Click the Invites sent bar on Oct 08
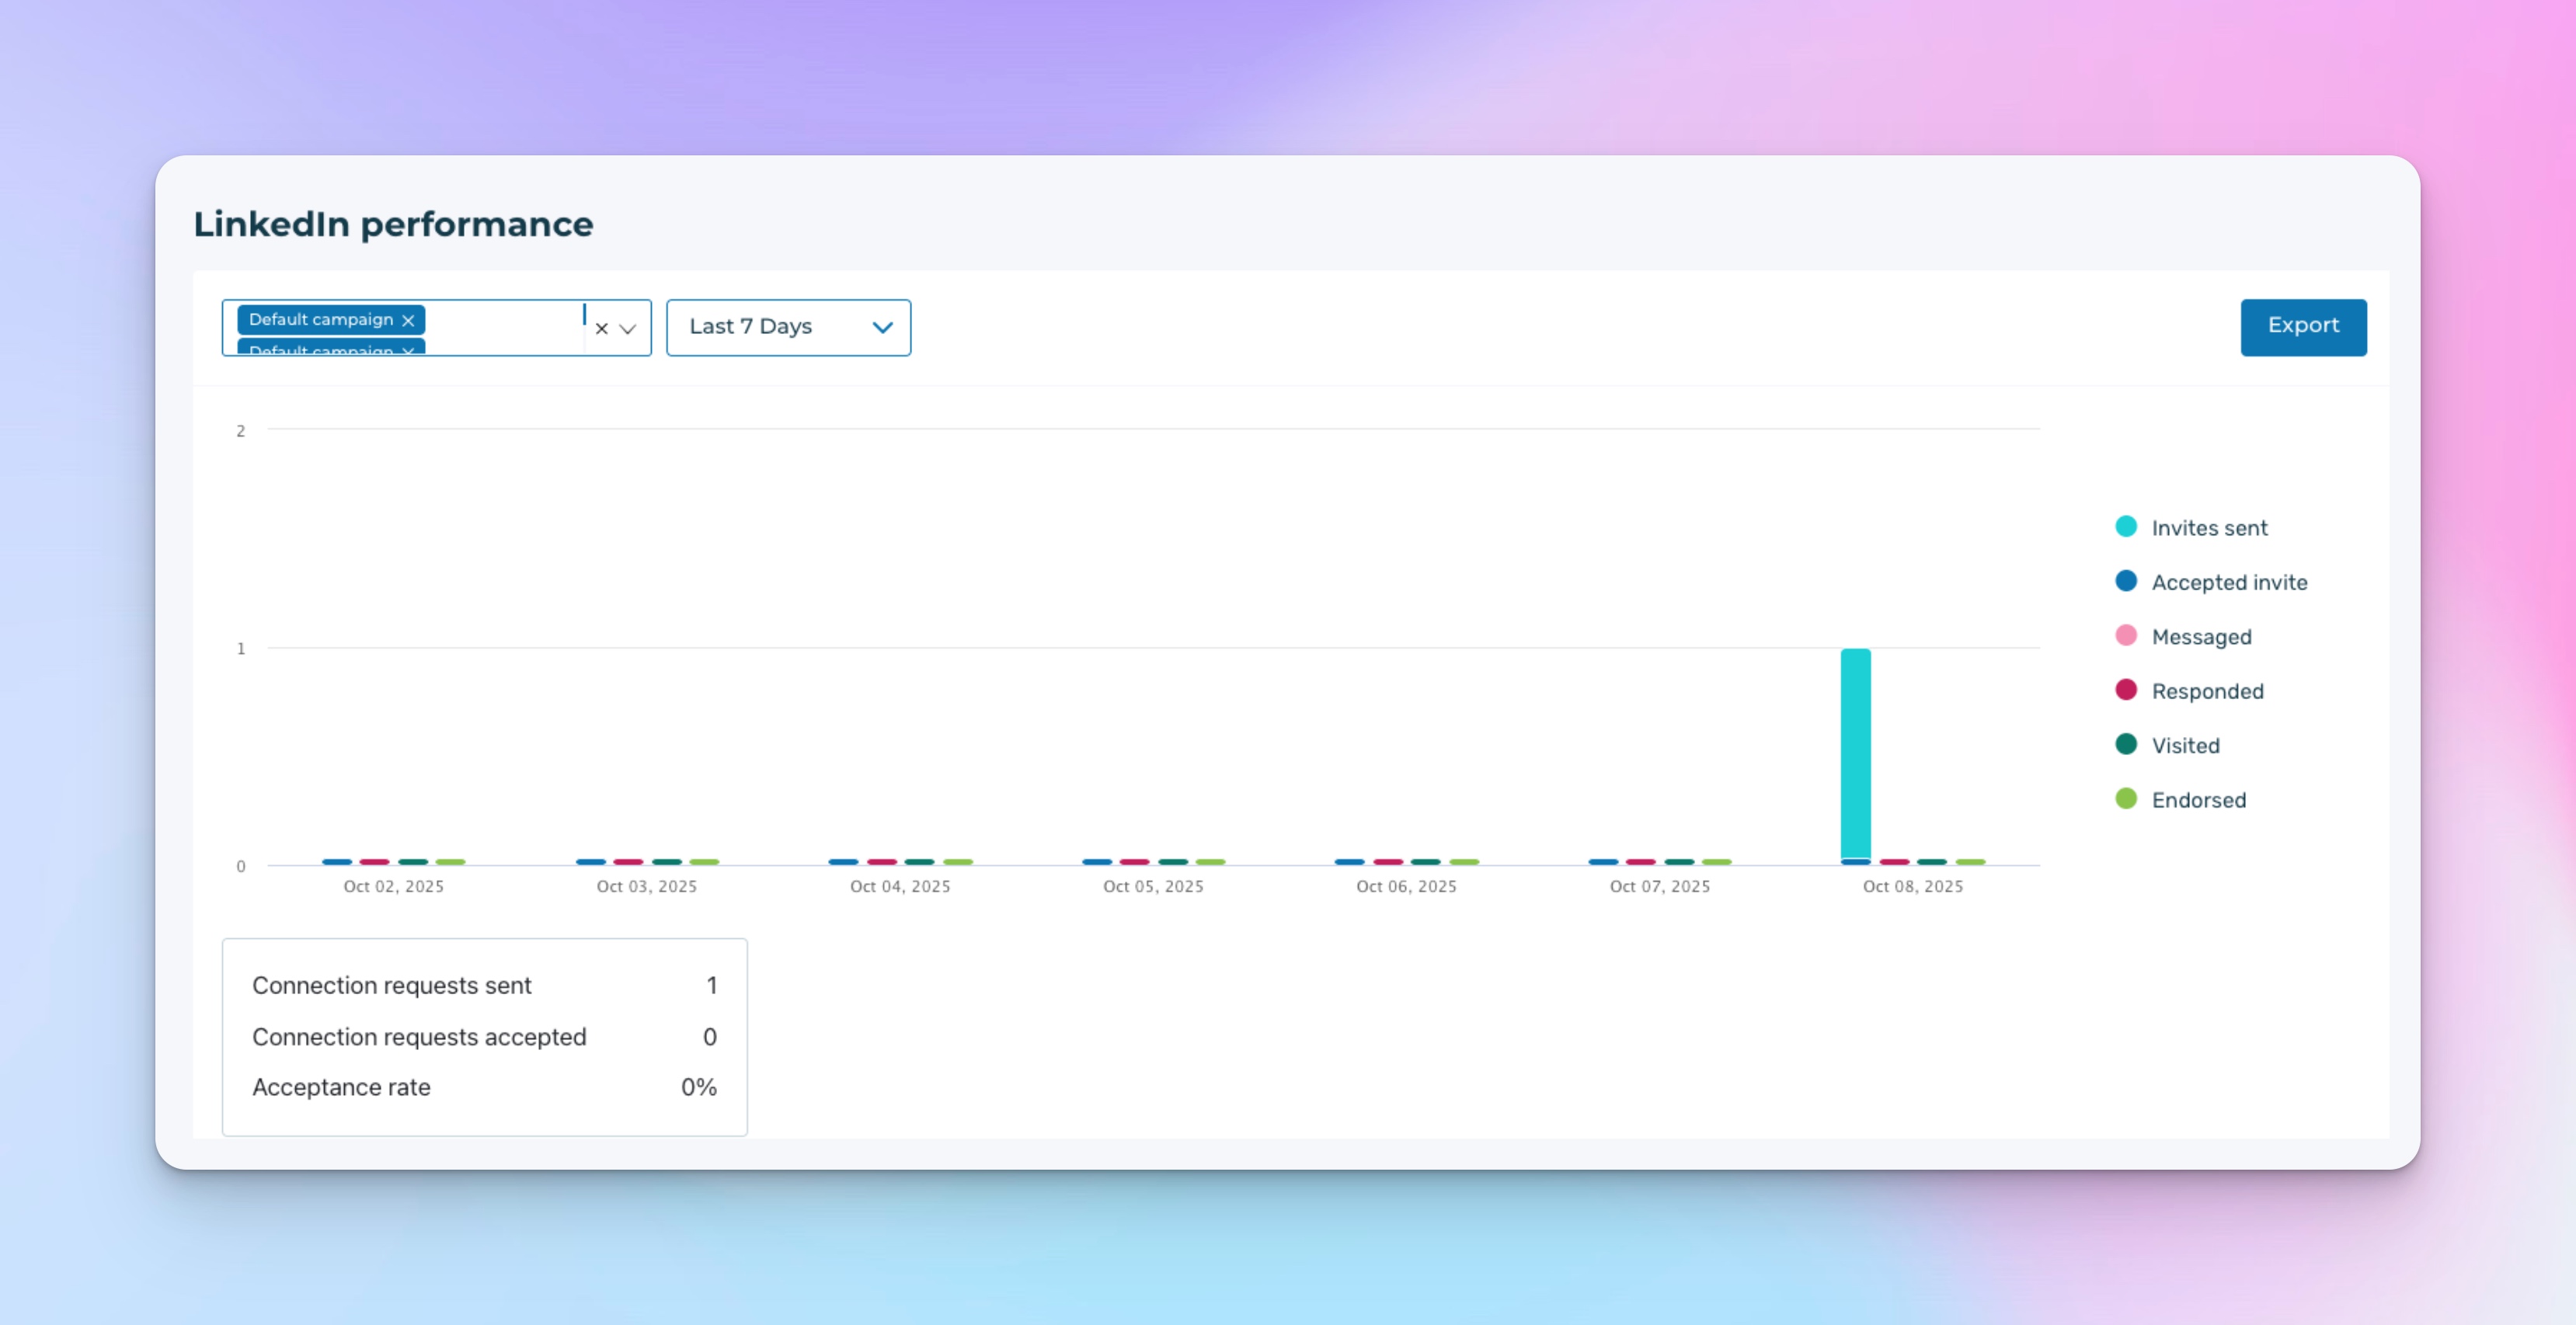 coord(1855,752)
